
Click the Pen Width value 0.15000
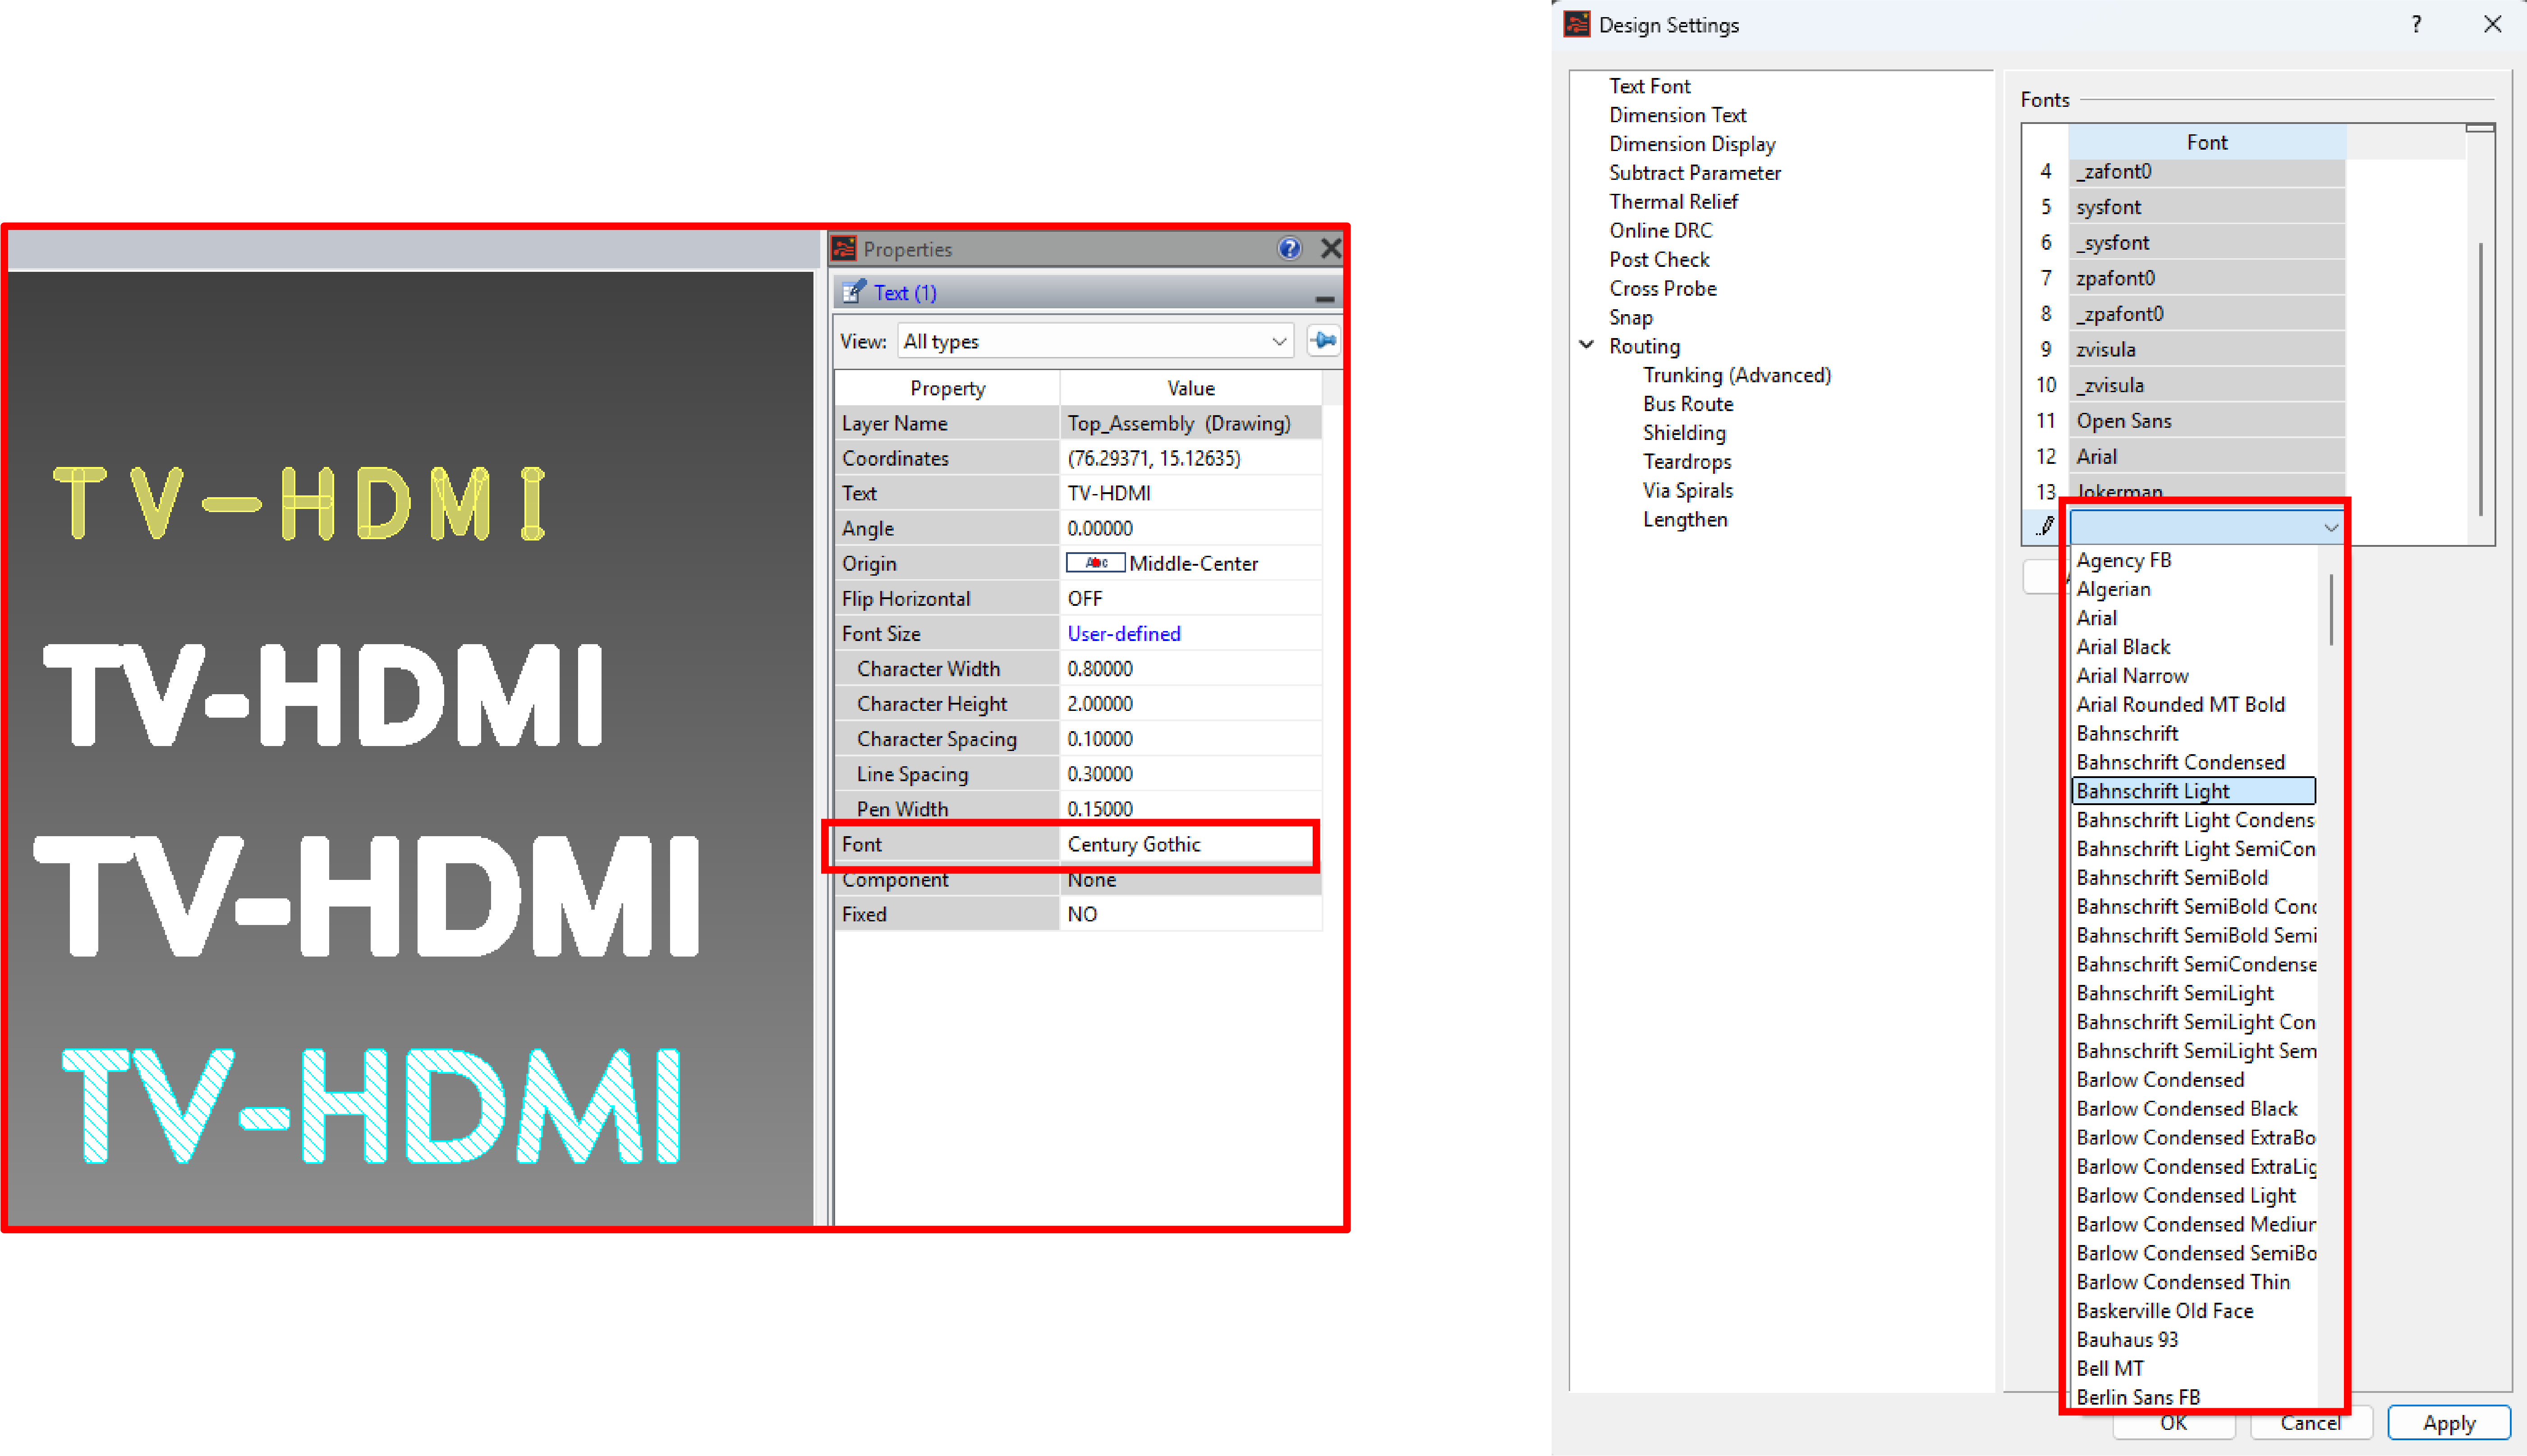[1190, 809]
